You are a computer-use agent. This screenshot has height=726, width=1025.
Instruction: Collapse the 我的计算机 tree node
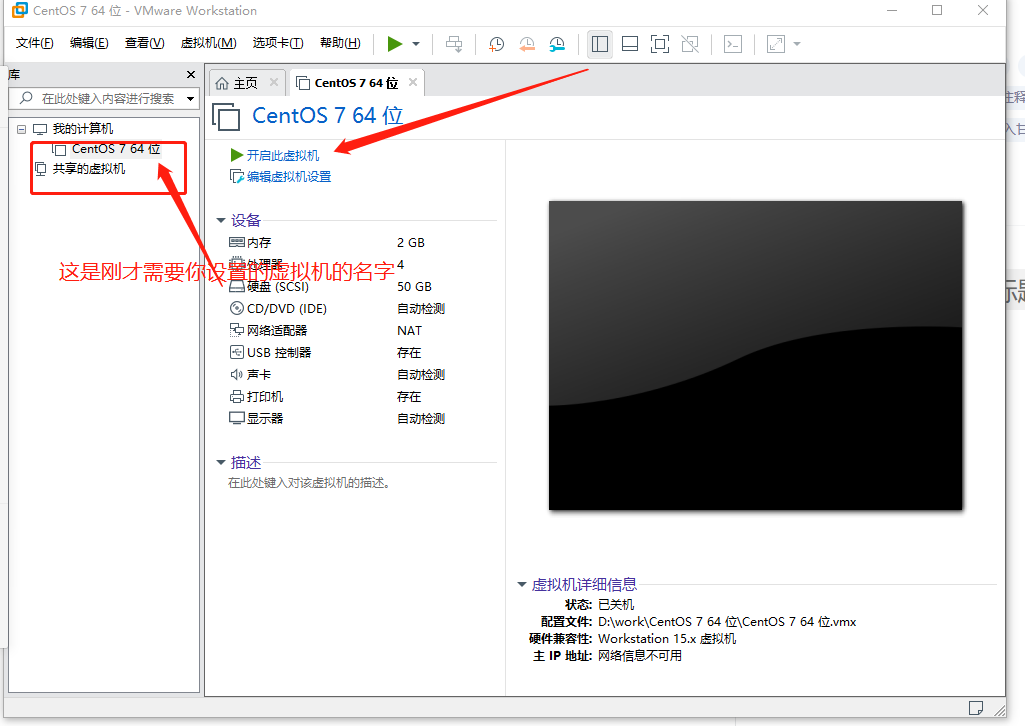[x=21, y=129]
